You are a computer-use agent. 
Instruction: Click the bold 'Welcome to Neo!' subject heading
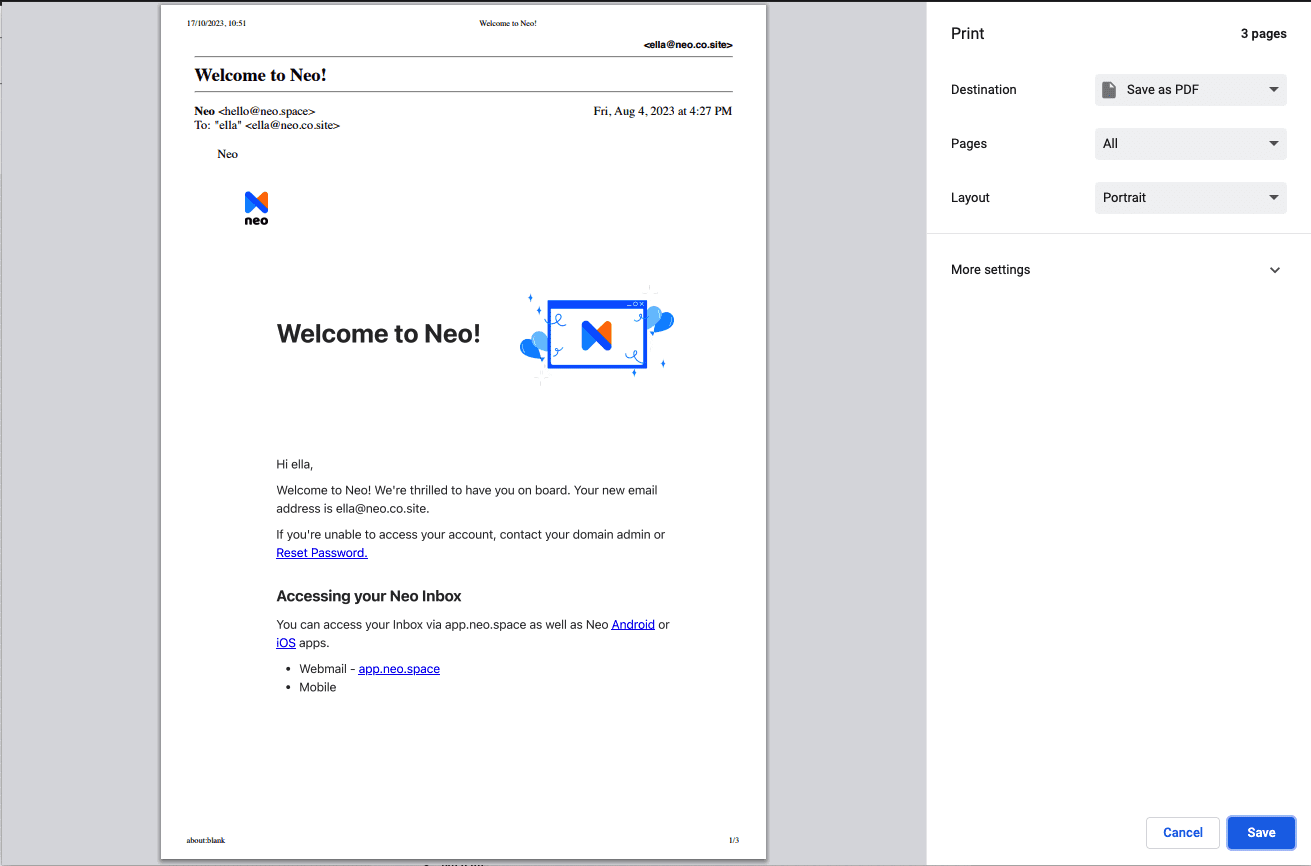pos(260,75)
